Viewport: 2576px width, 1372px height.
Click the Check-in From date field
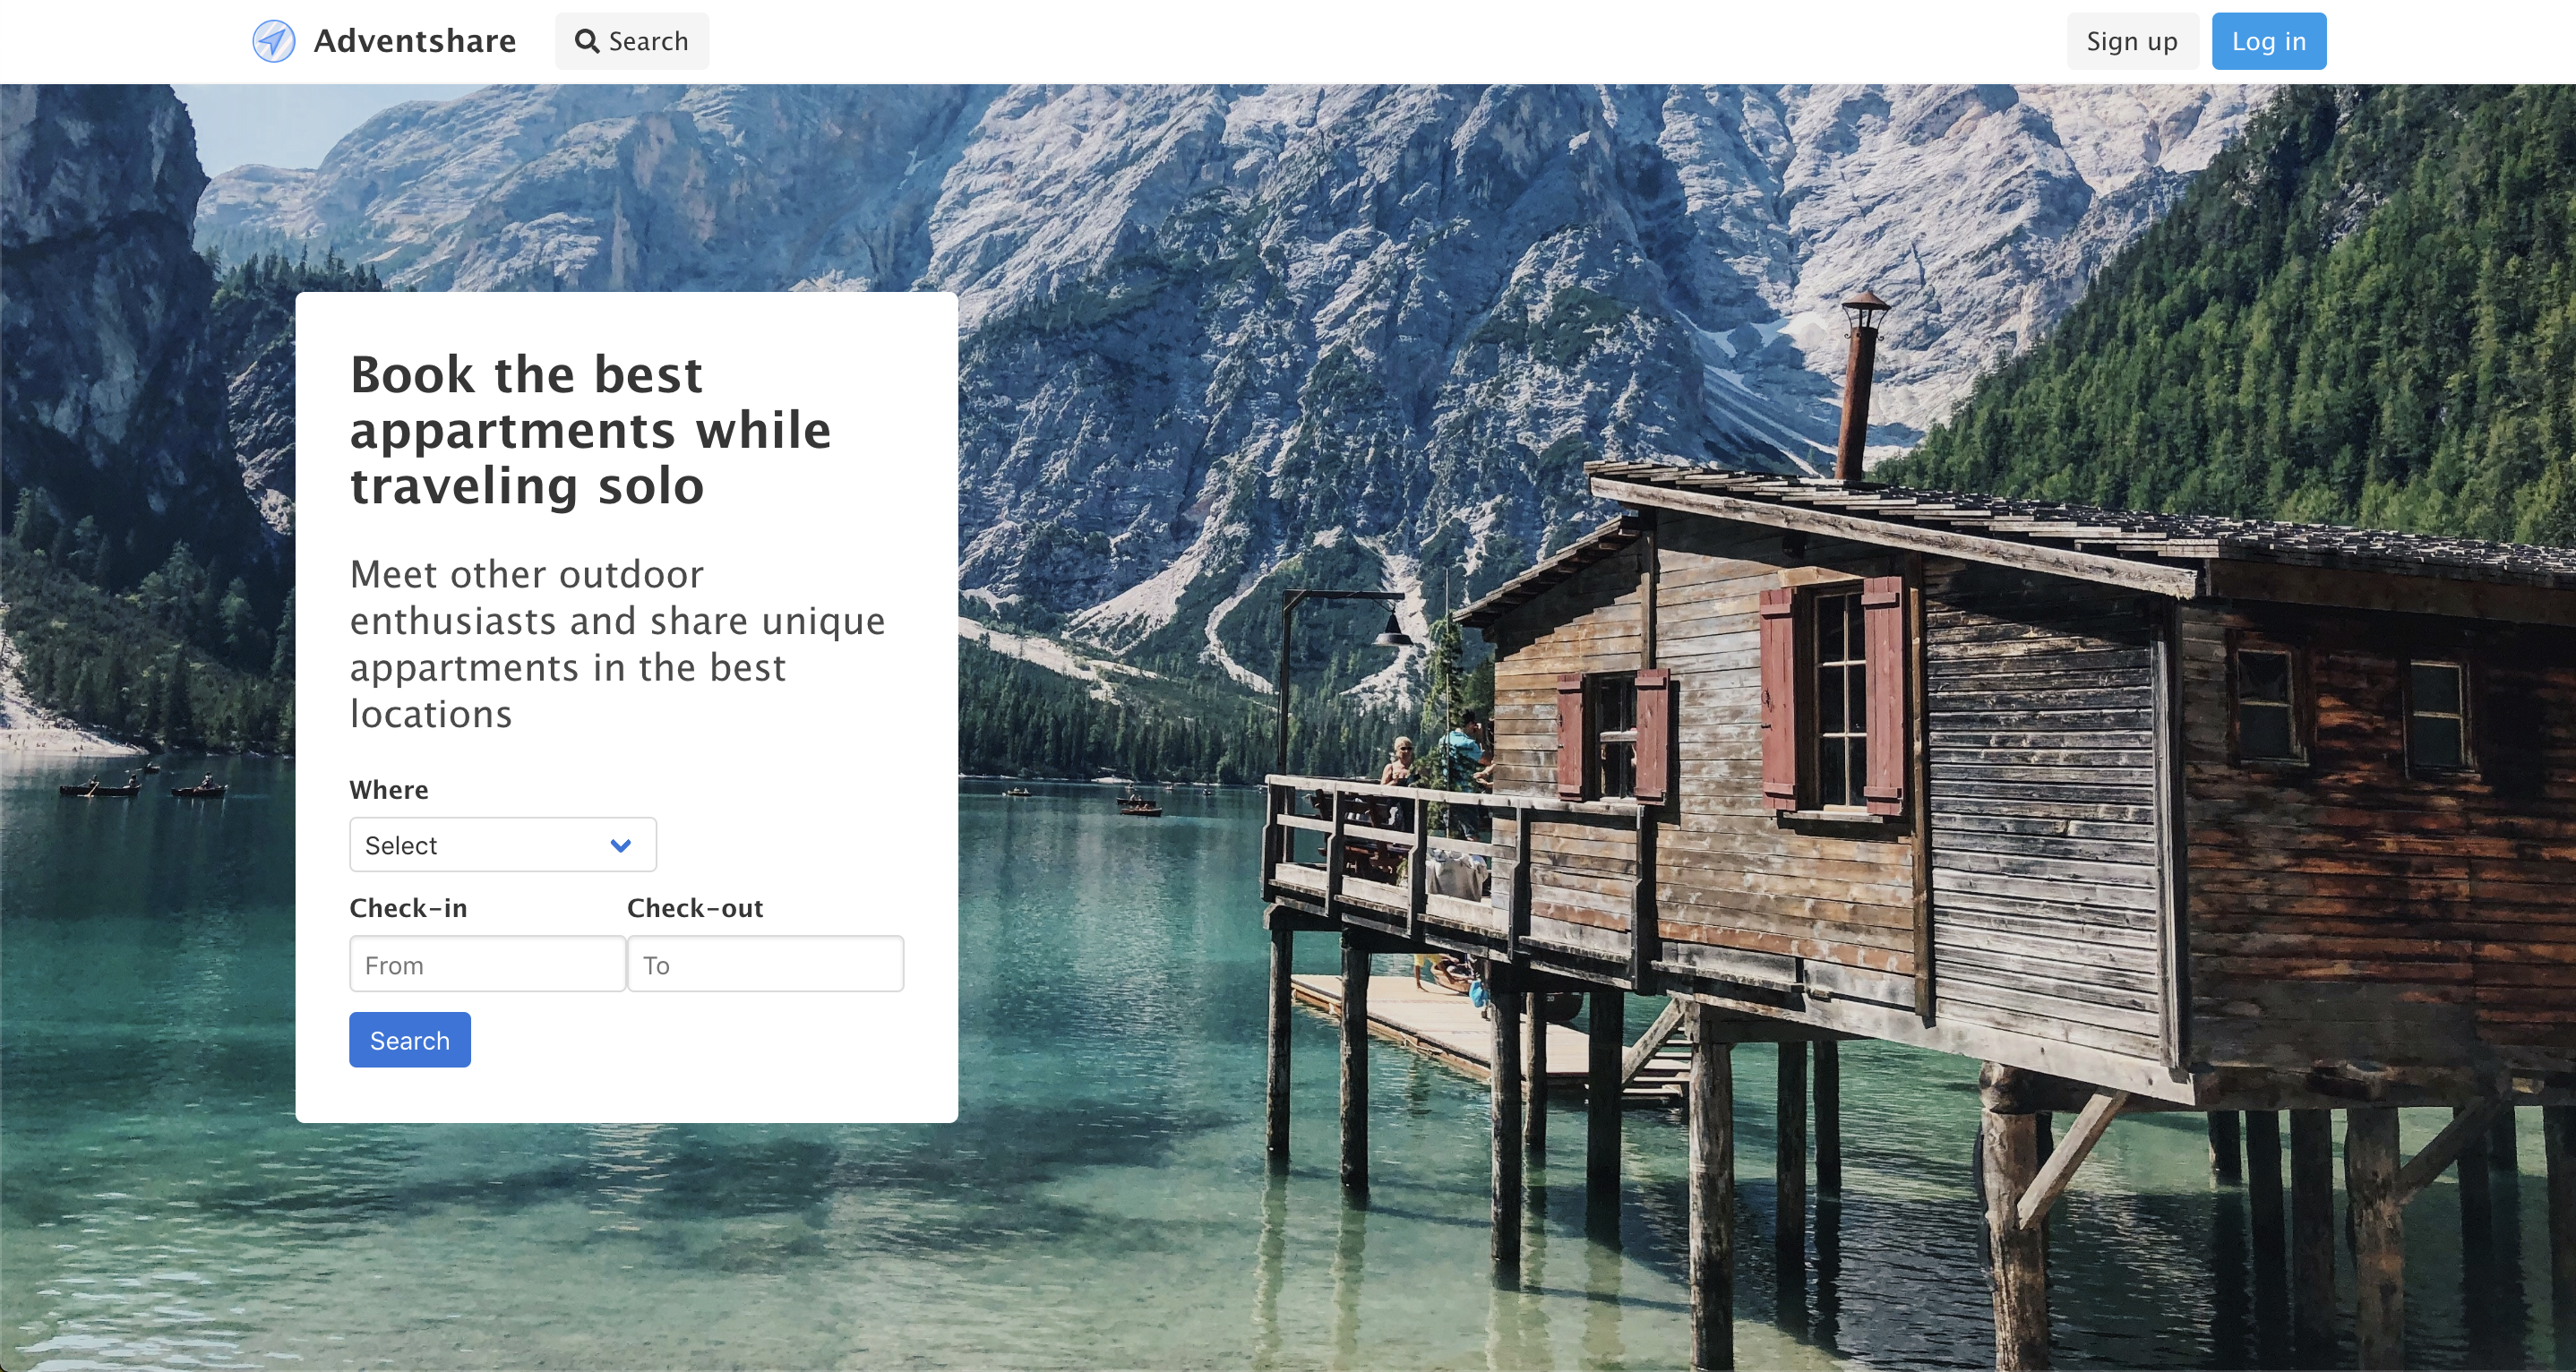click(x=487, y=963)
